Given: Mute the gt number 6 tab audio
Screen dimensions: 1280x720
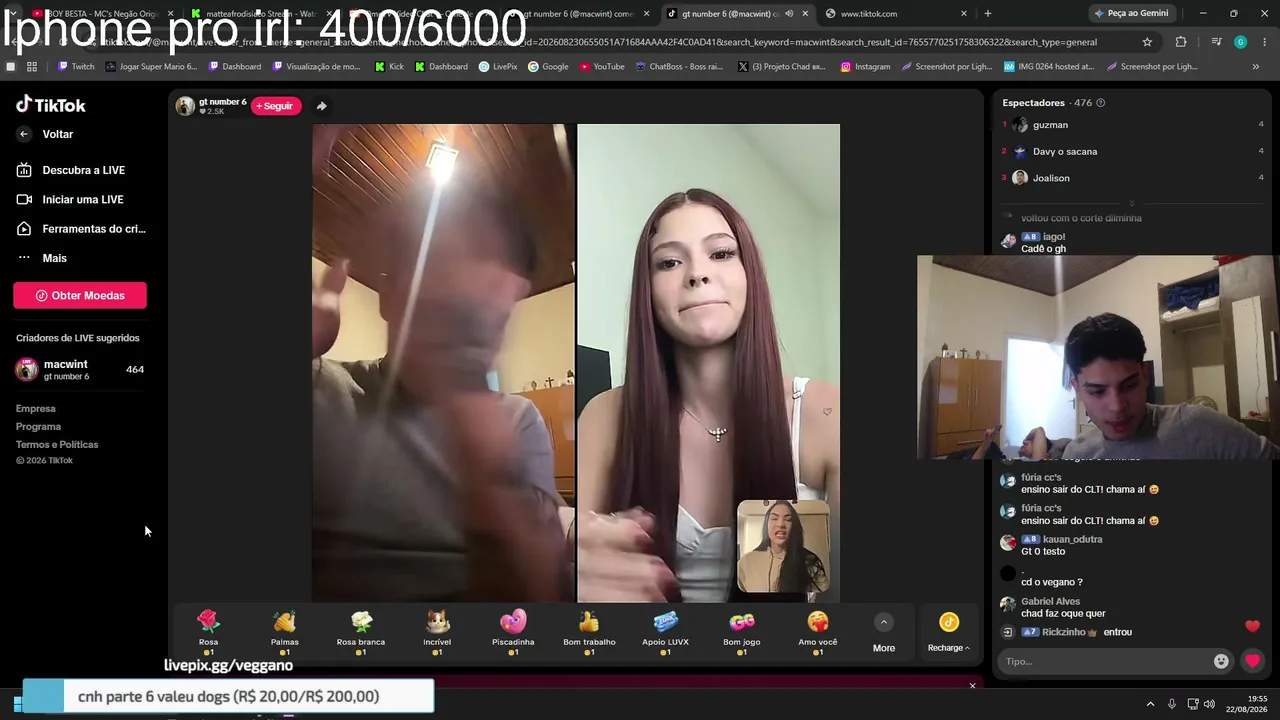Looking at the screenshot, I should click(x=789, y=14).
